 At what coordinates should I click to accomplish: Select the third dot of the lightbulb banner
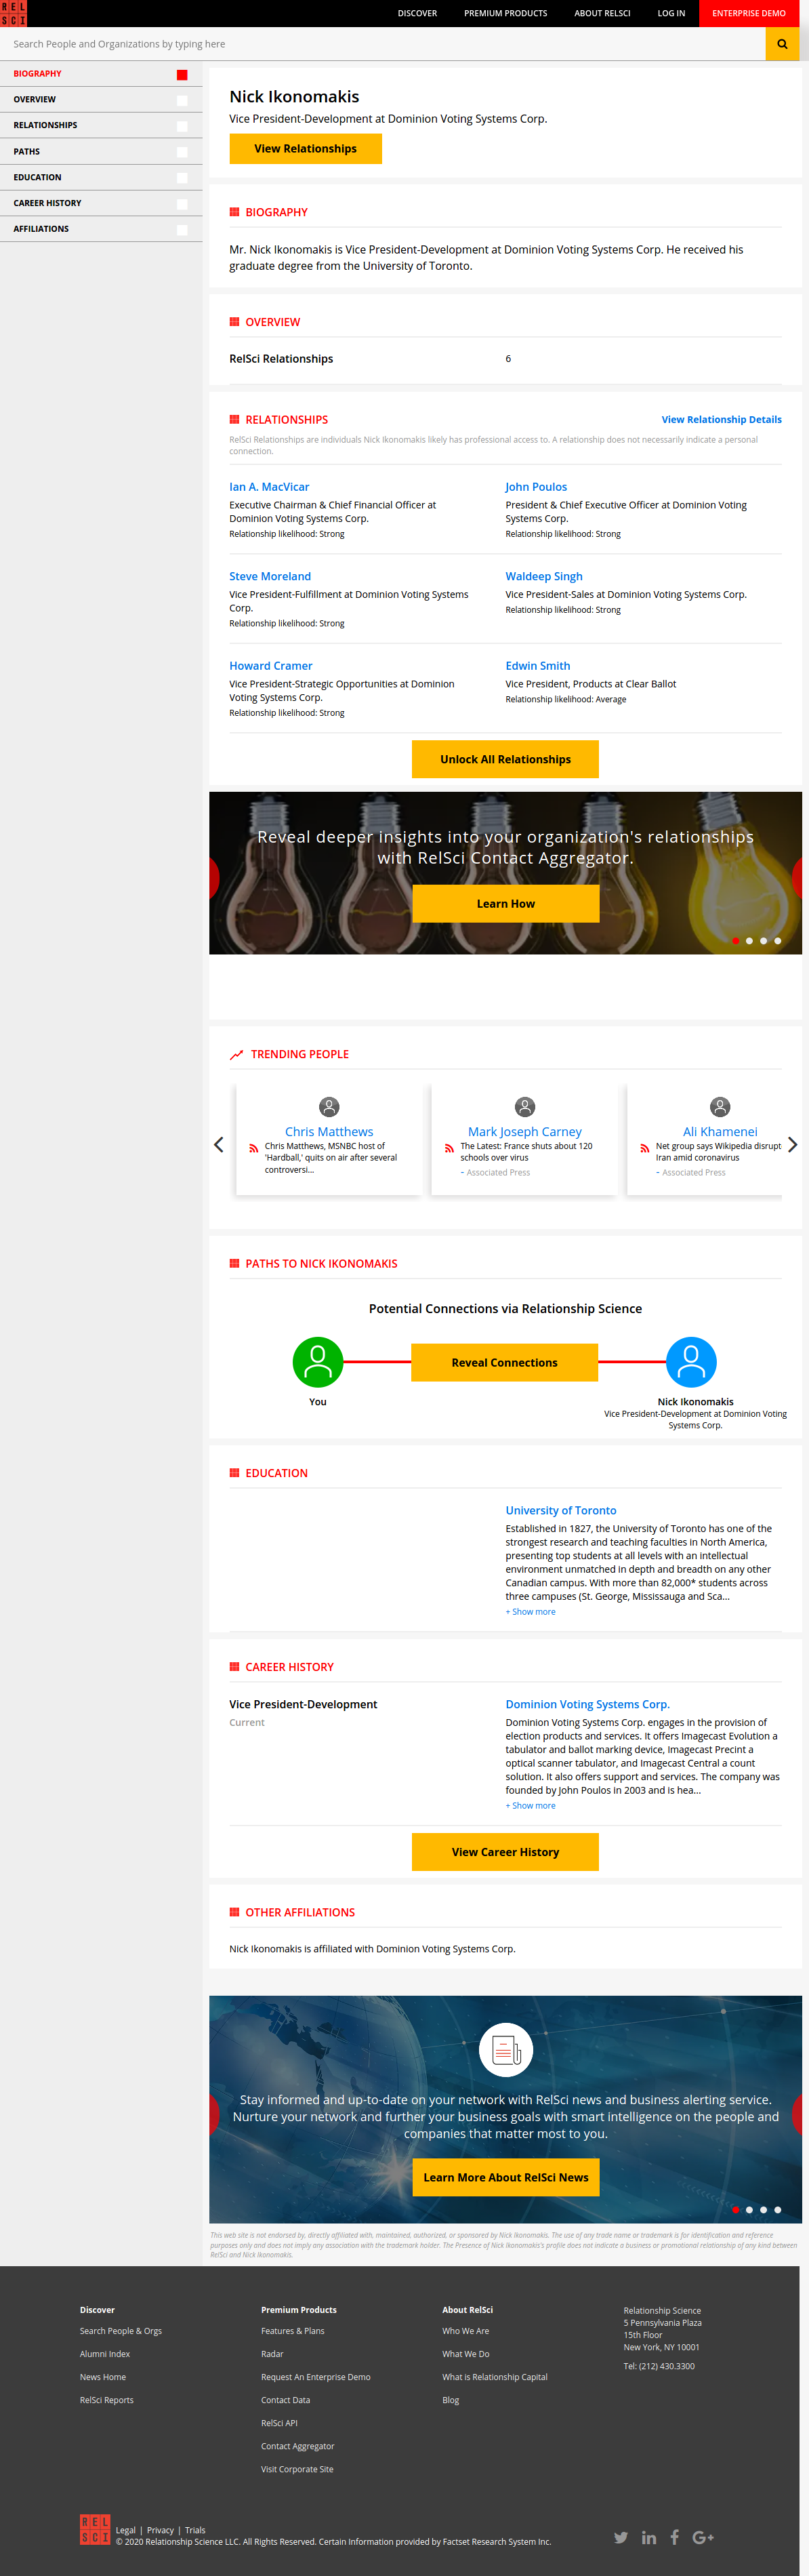coord(764,940)
